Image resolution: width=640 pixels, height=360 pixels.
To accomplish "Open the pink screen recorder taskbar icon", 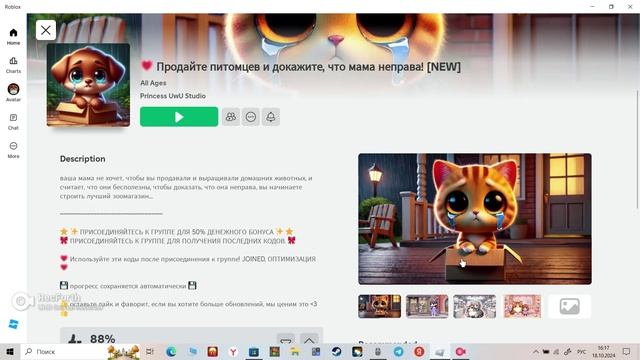I will [x=460, y=351].
